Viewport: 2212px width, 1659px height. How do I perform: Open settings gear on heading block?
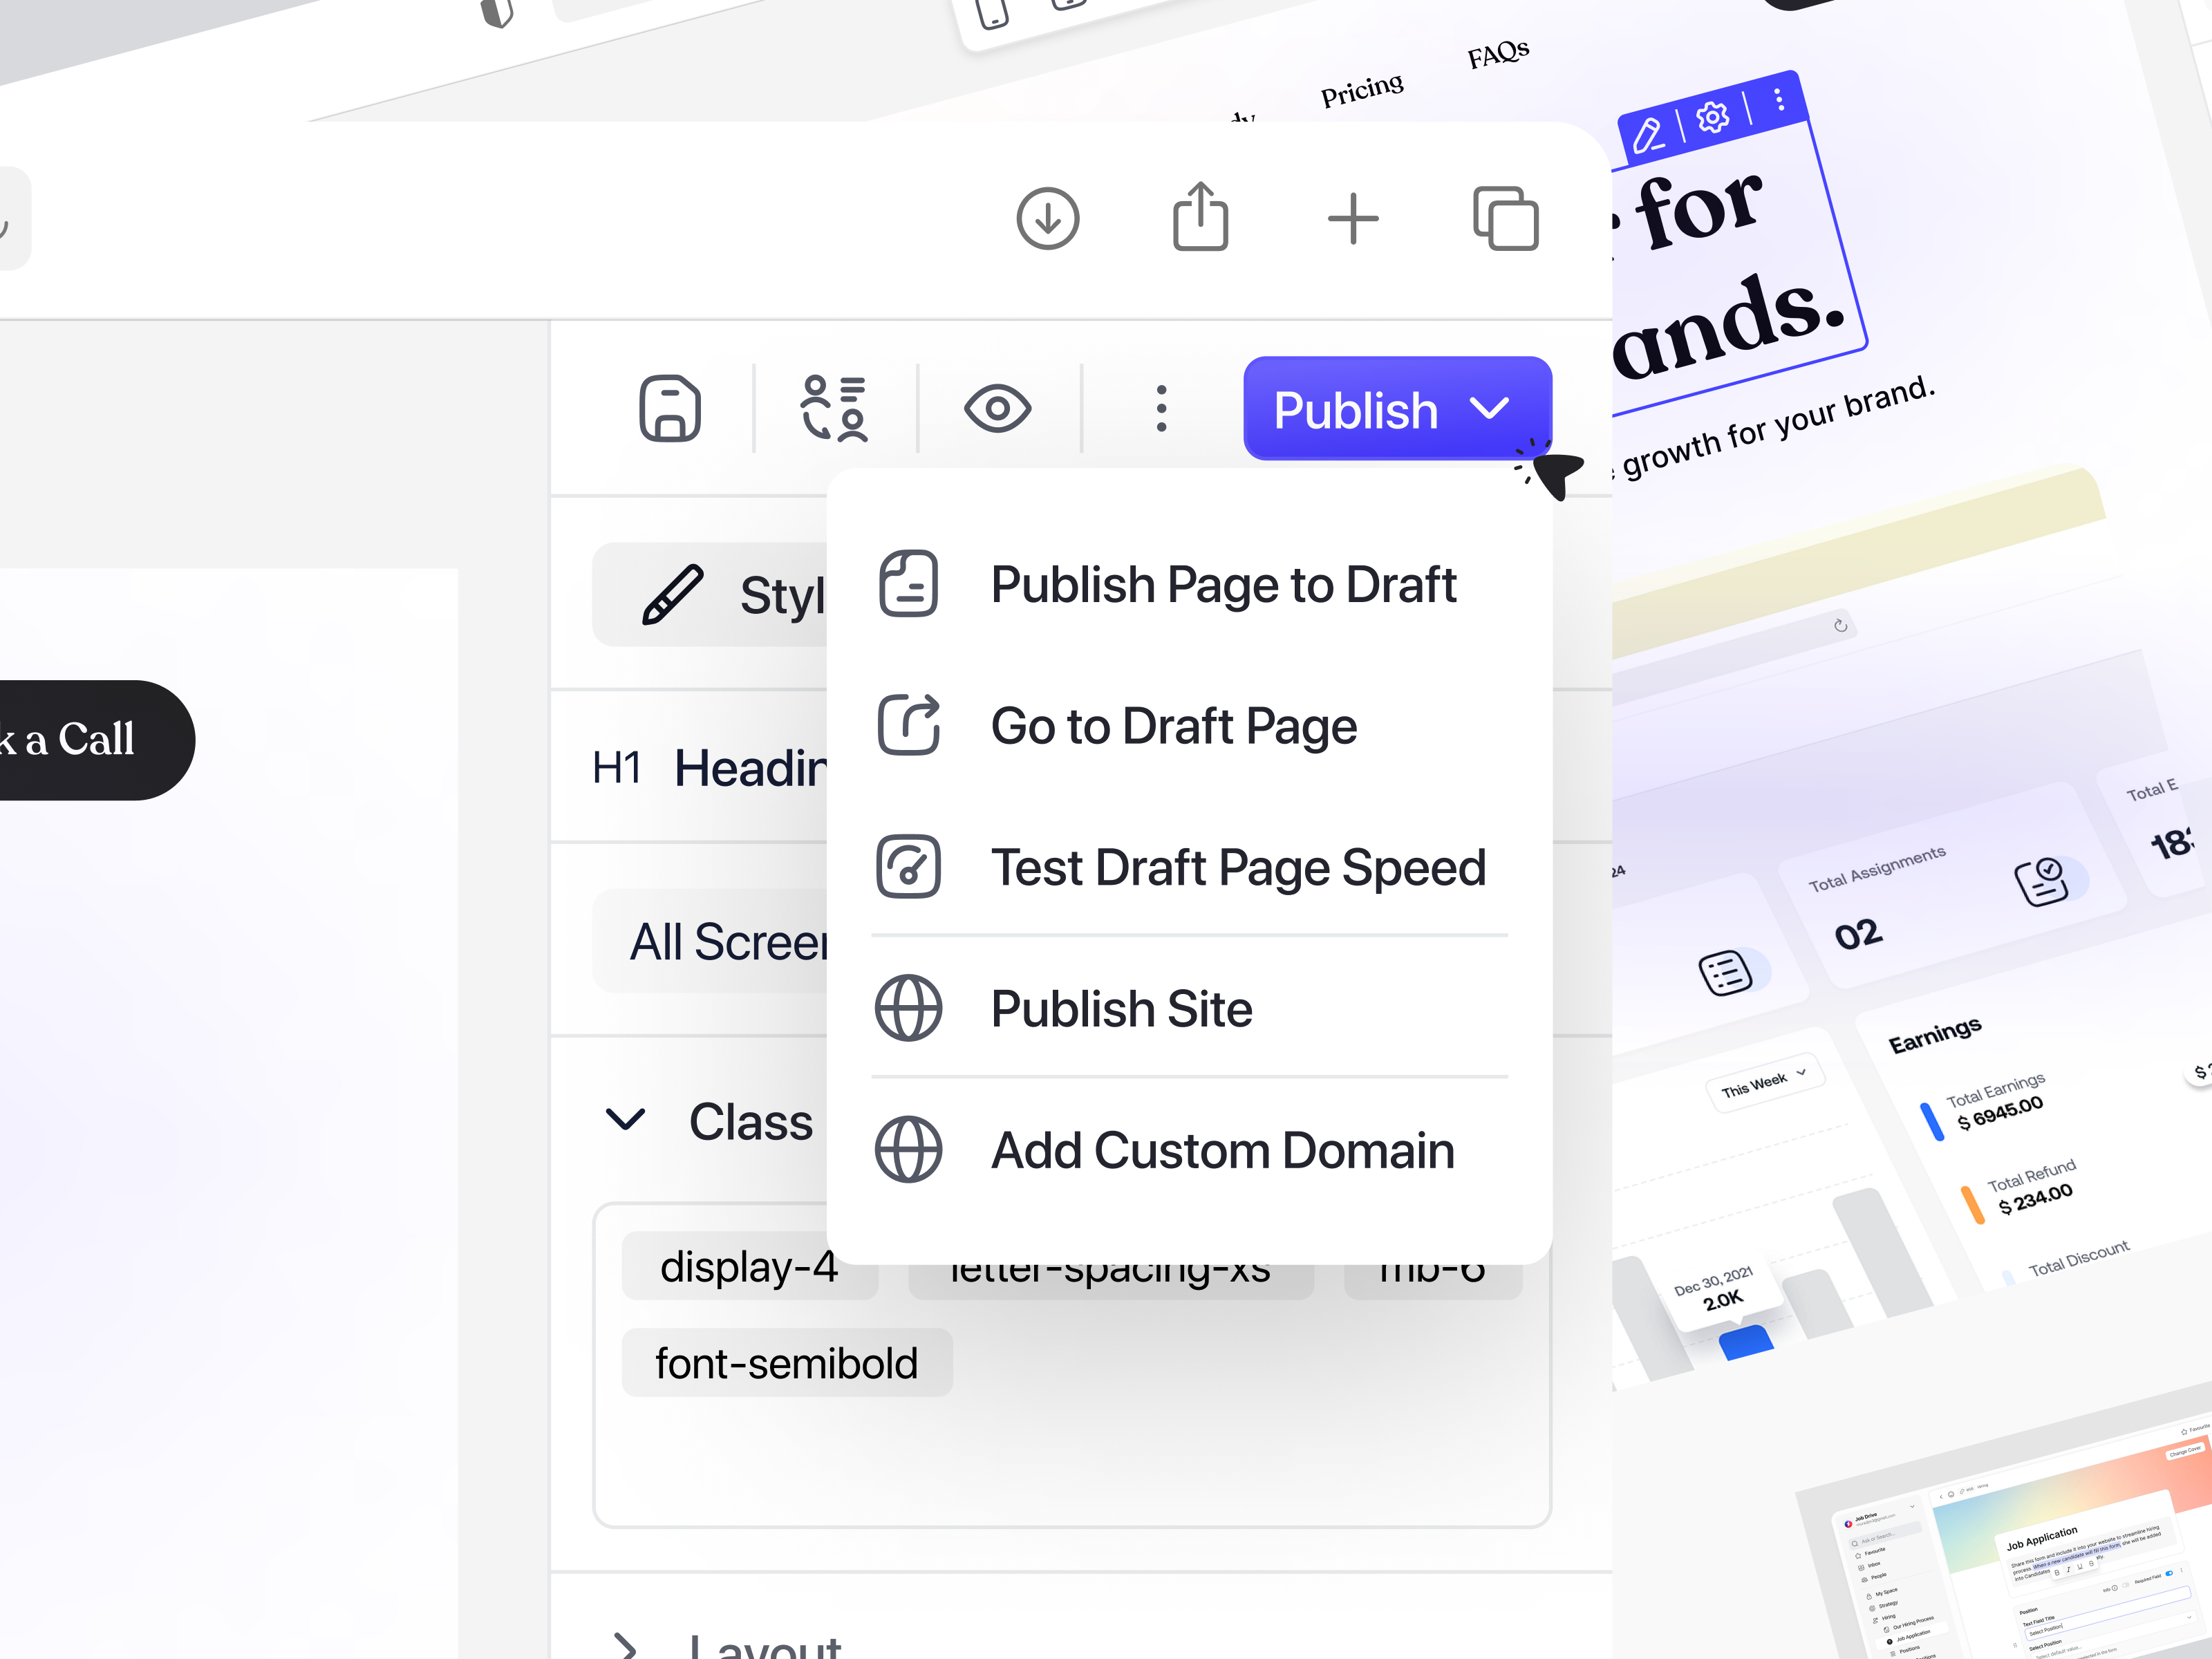point(1712,117)
